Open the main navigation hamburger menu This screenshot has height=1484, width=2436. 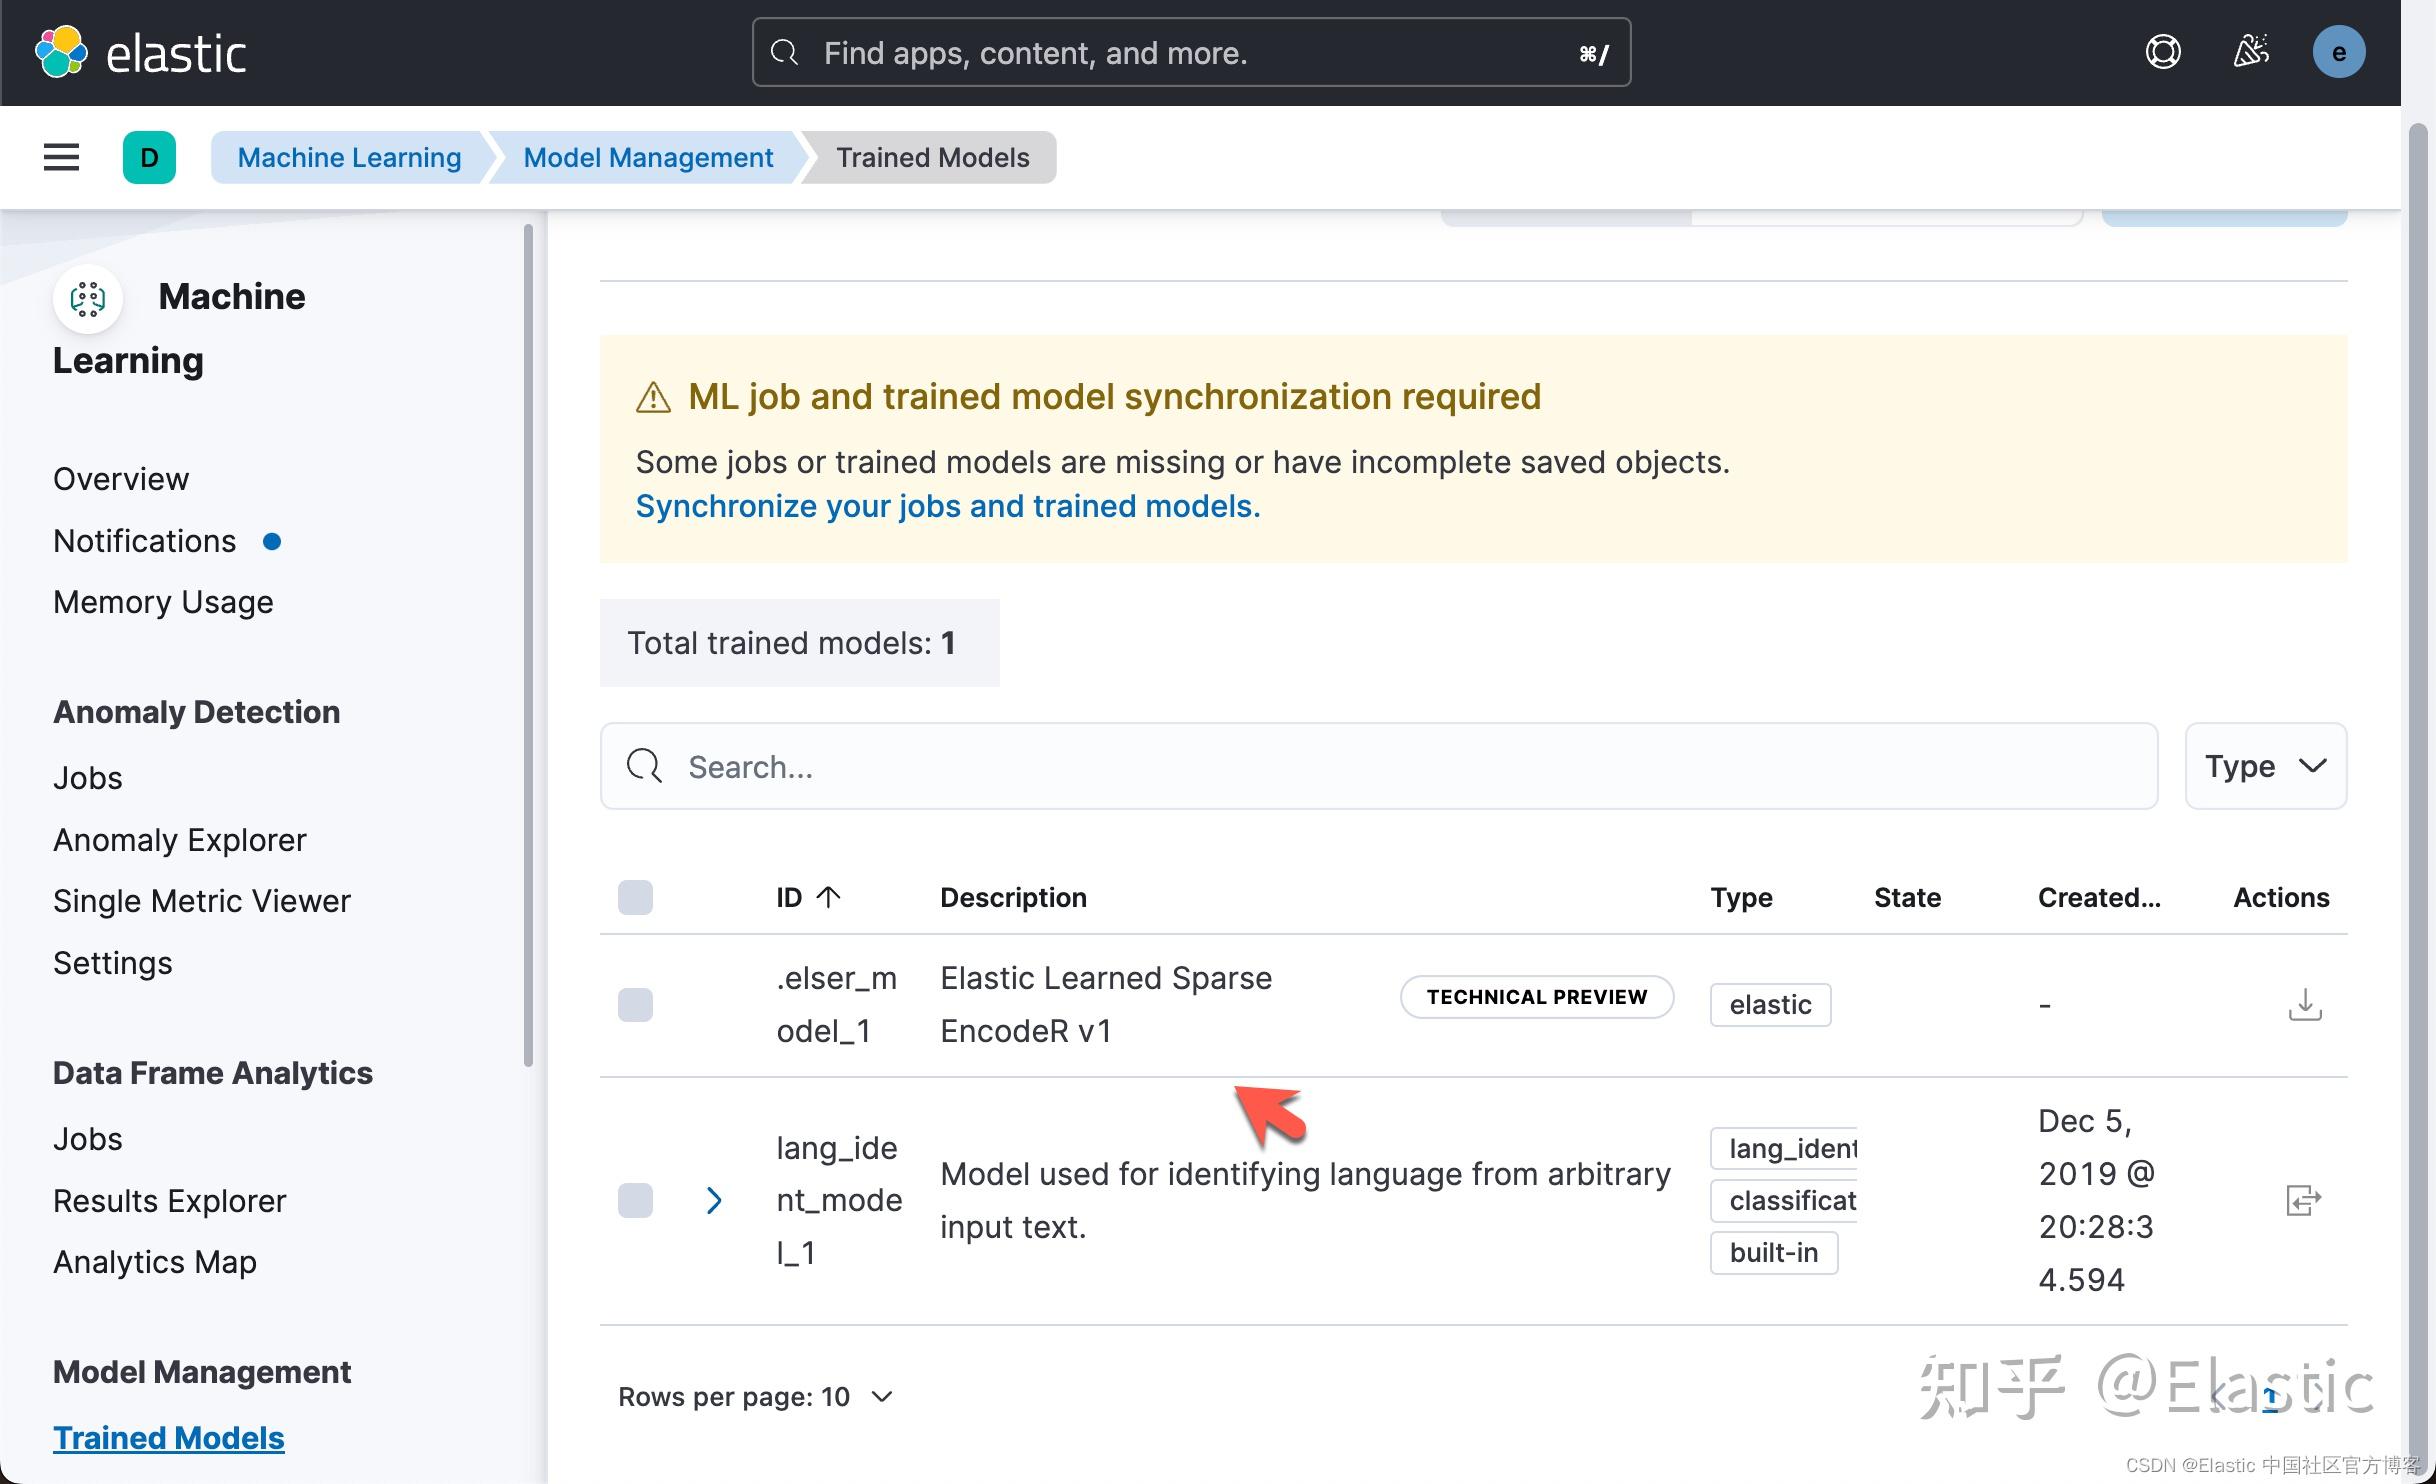tap(60, 157)
